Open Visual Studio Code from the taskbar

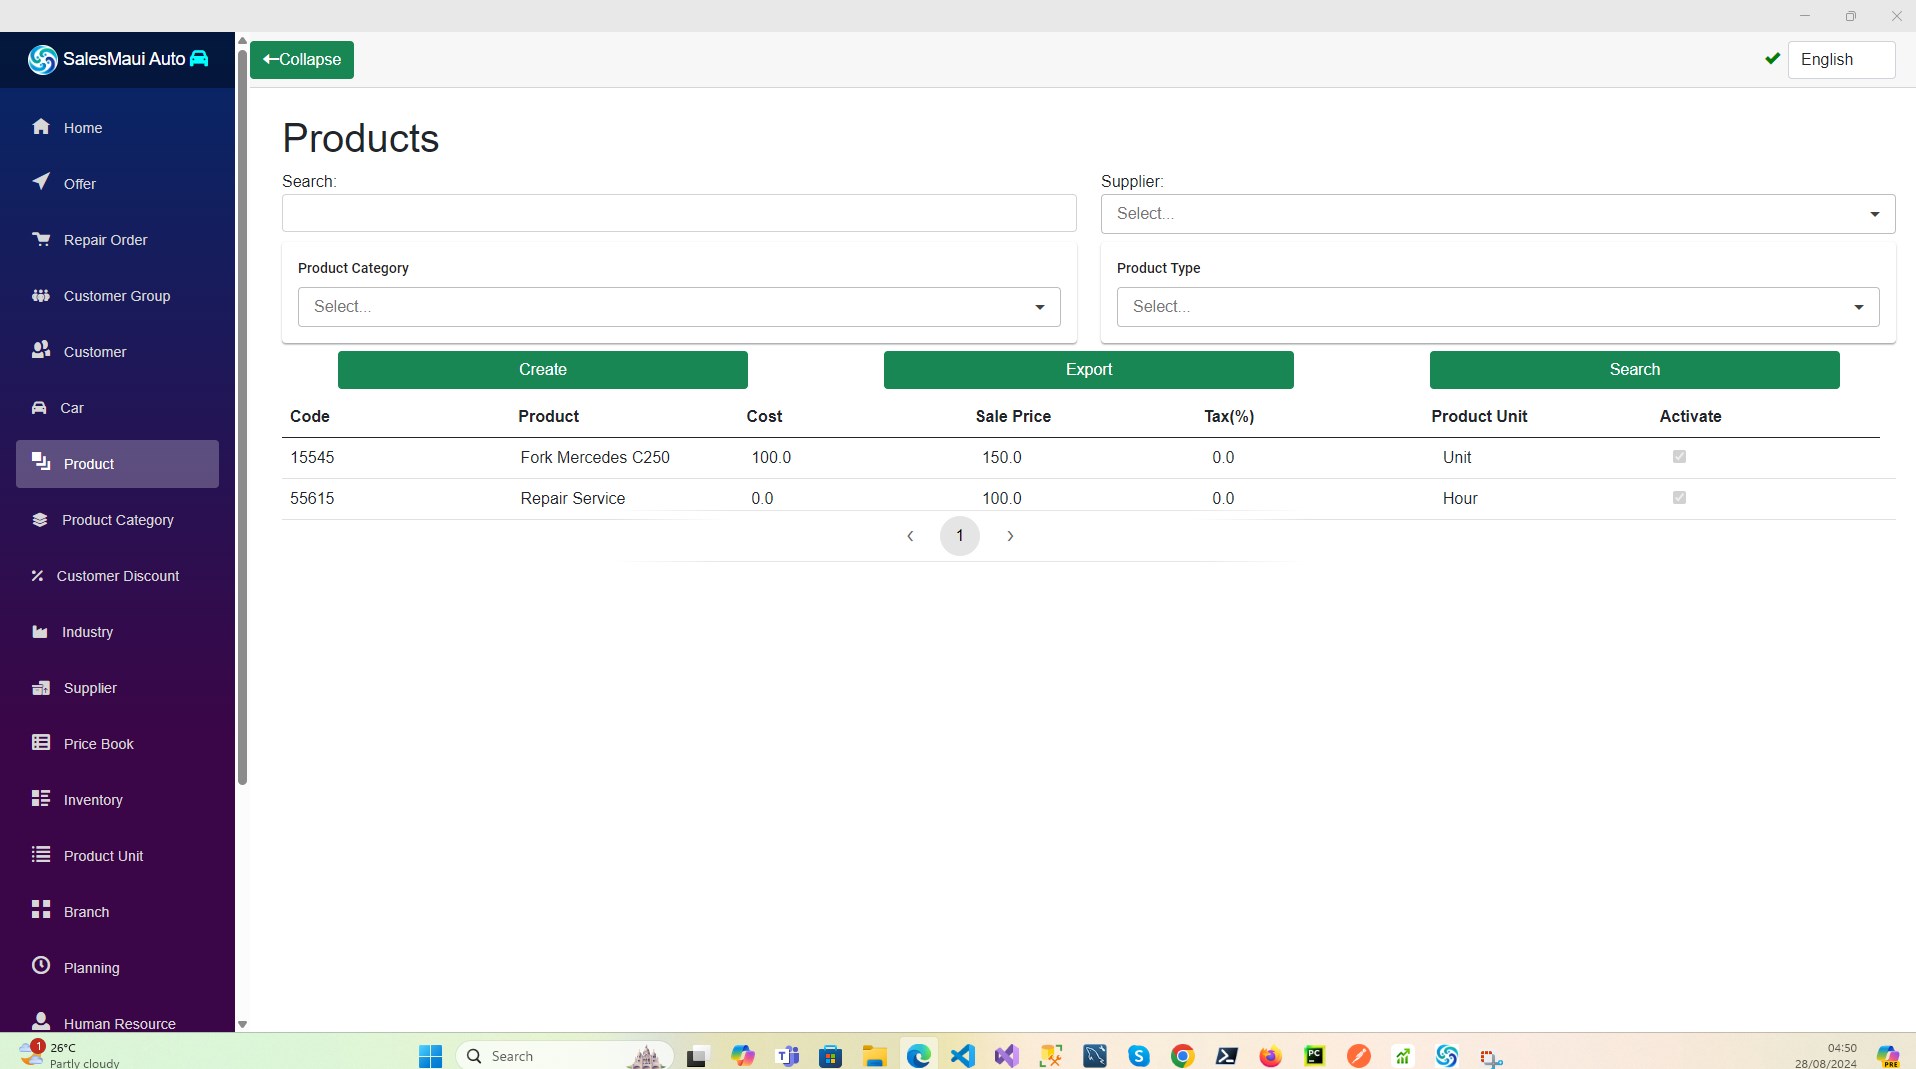[963, 1056]
